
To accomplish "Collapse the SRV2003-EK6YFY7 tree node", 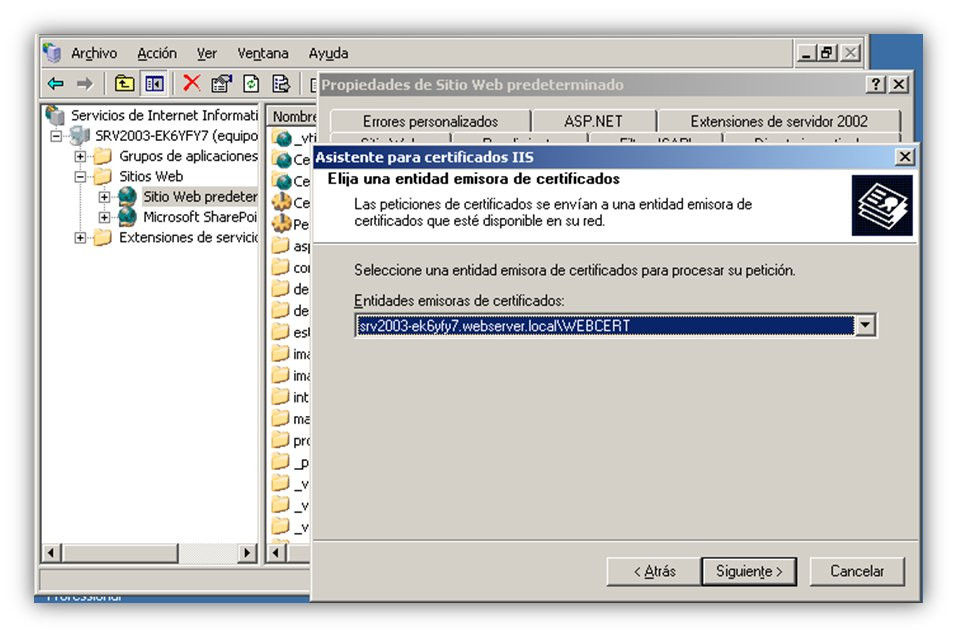I will pos(56,135).
